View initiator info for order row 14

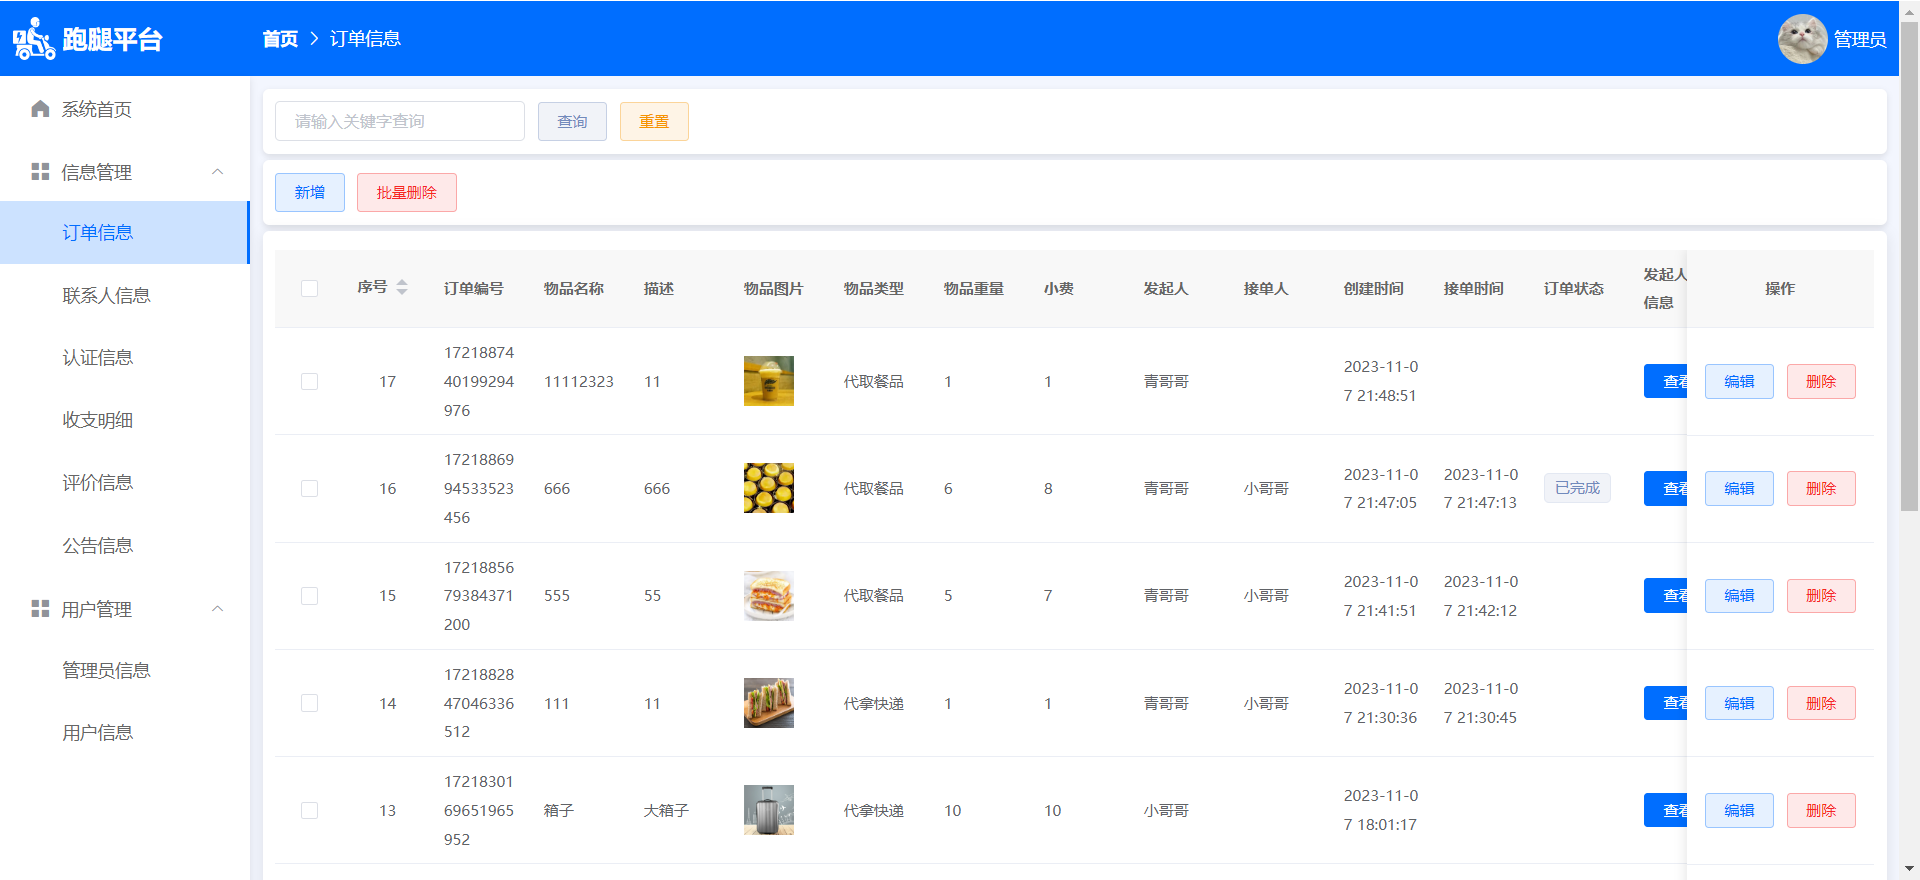coord(1666,703)
